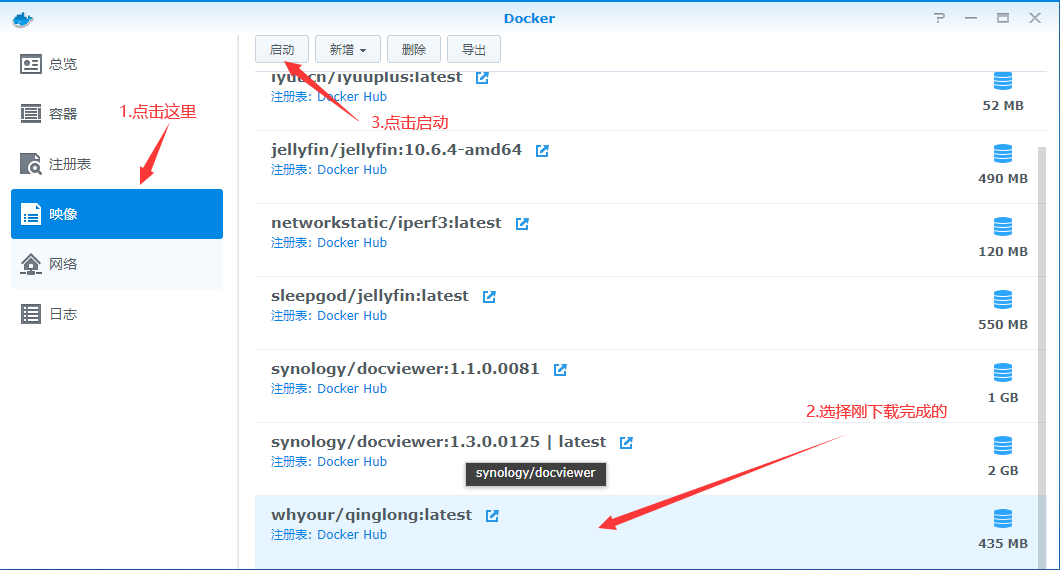The image size is (1060, 570).
Task: Select the synology/docviewer:1.1.0.0081 image name
Action: coord(405,369)
